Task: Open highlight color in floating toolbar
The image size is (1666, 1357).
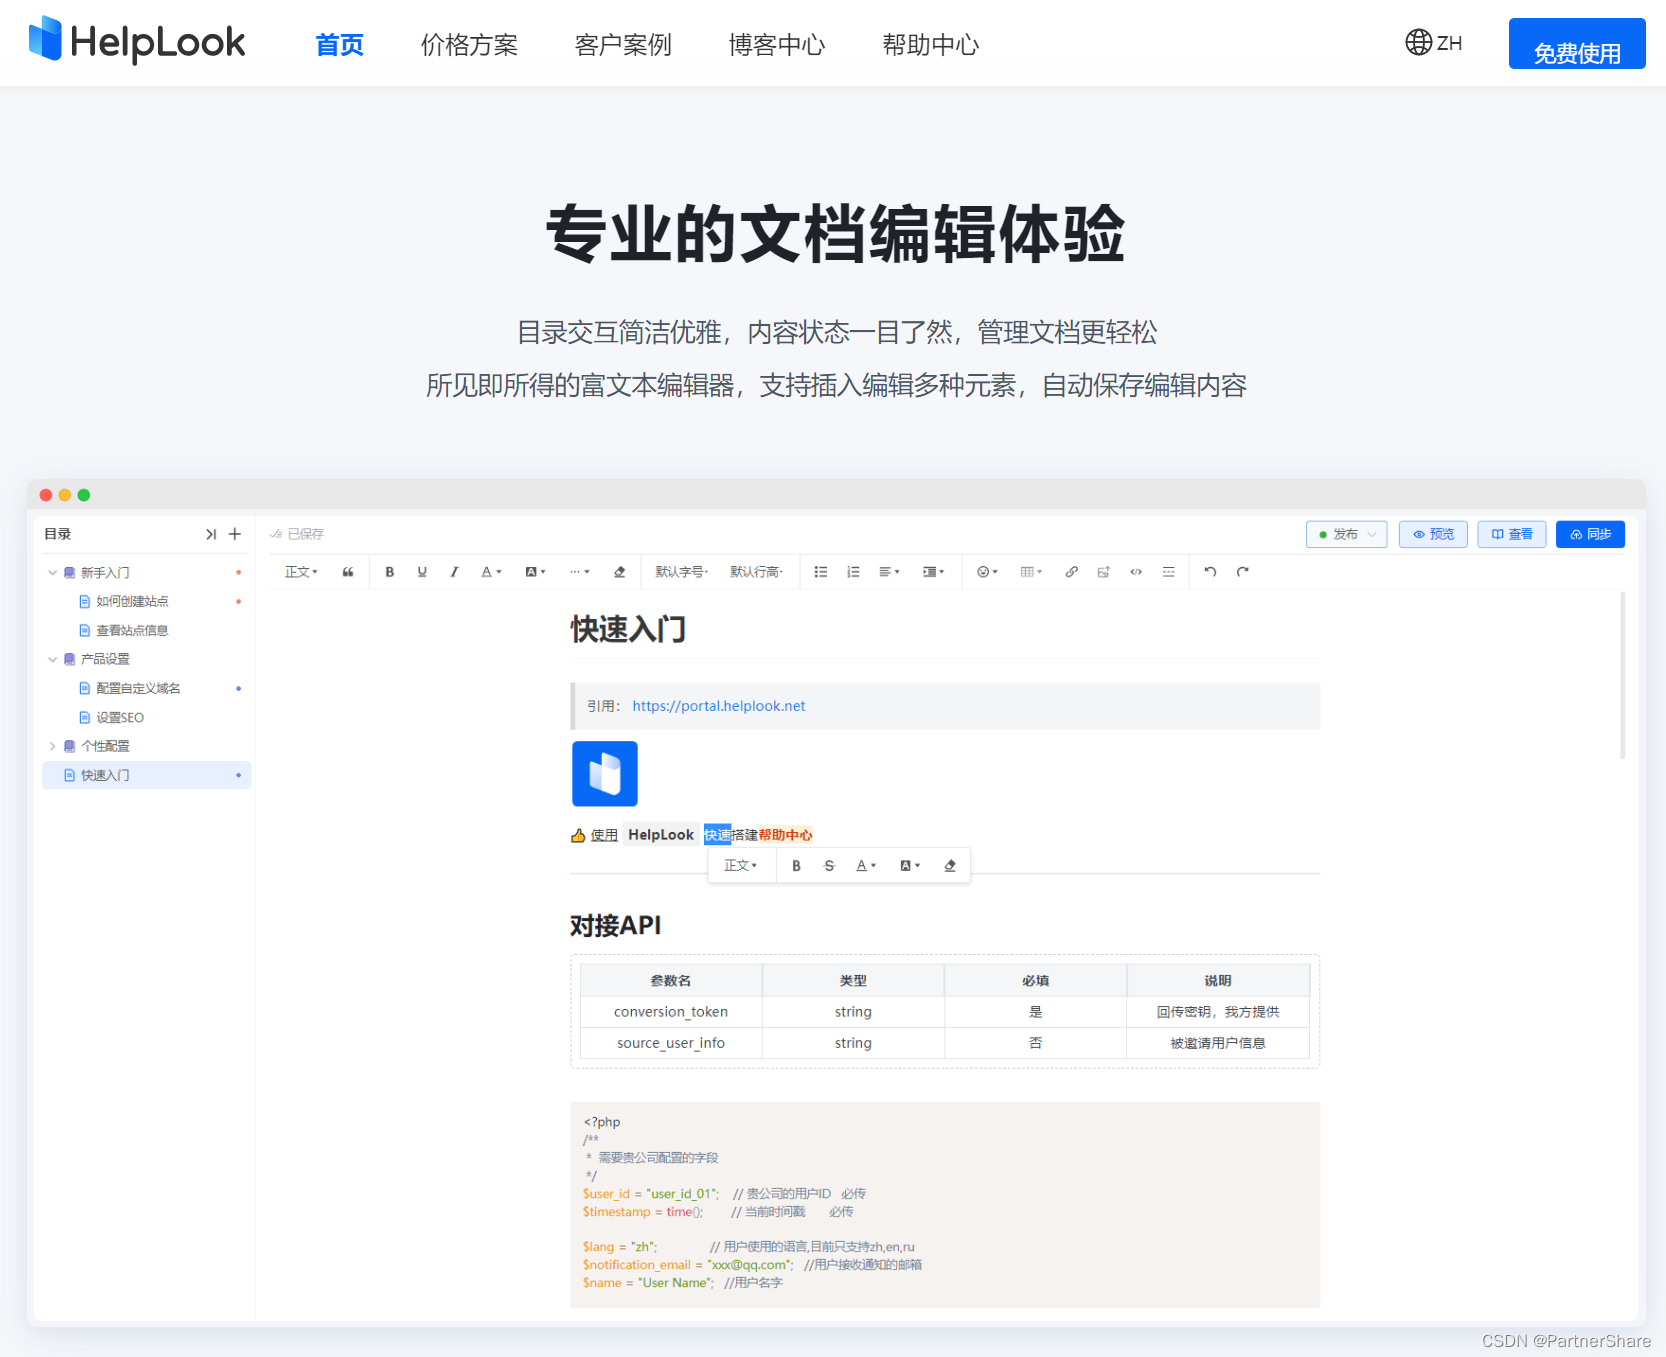Action: click(910, 866)
